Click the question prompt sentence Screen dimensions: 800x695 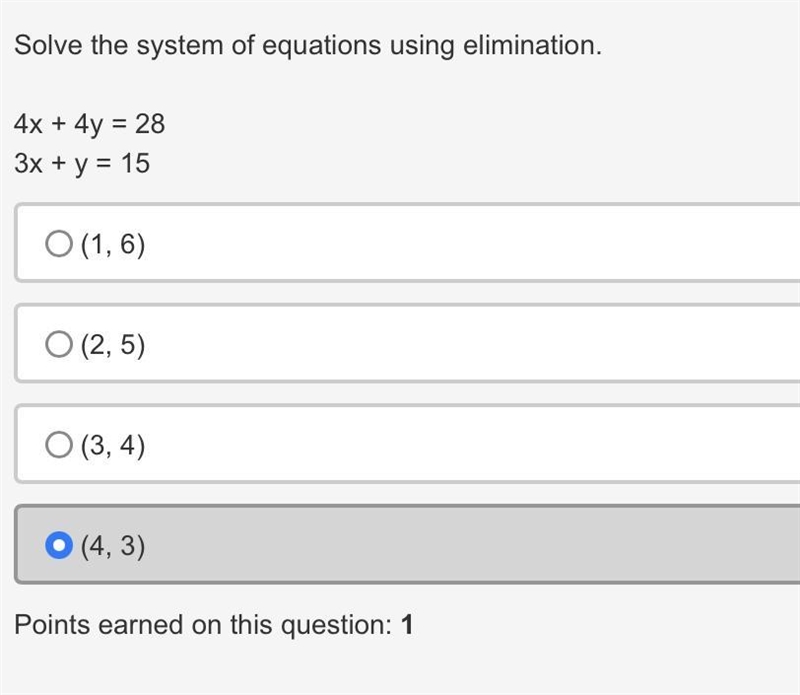(308, 45)
